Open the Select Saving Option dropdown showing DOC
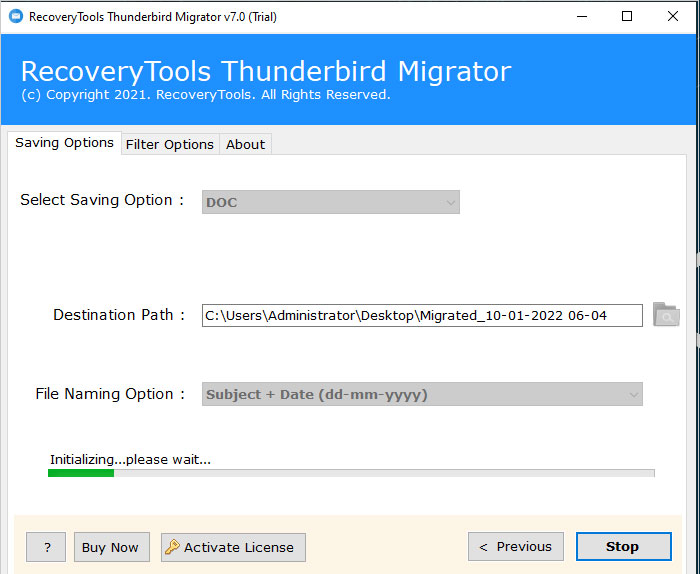The width and height of the screenshot is (700, 574). [330, 202]
